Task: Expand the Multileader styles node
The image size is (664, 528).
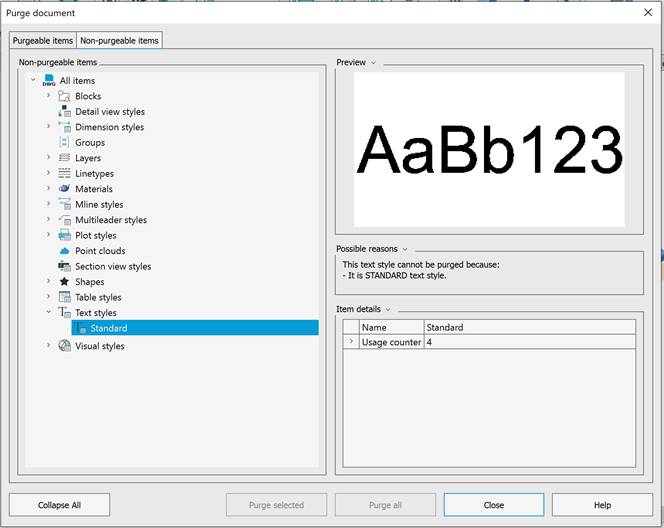Action: pos(48,219)
